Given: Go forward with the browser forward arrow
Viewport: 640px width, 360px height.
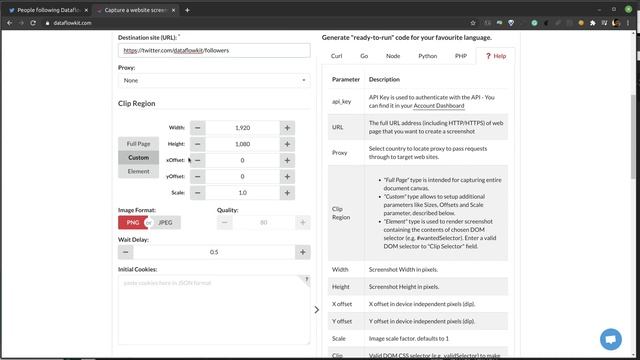Looking at the screenshot, I should tap(21, 23).
